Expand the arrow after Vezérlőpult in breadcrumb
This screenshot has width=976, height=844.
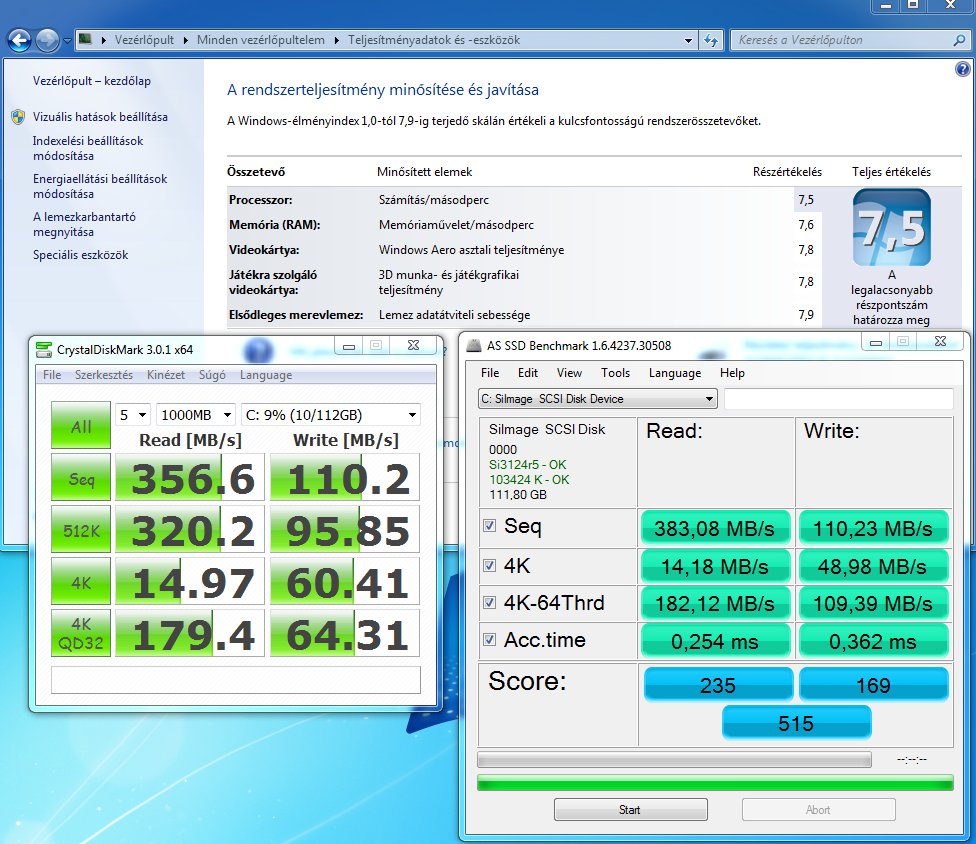(x=185, y=40)
